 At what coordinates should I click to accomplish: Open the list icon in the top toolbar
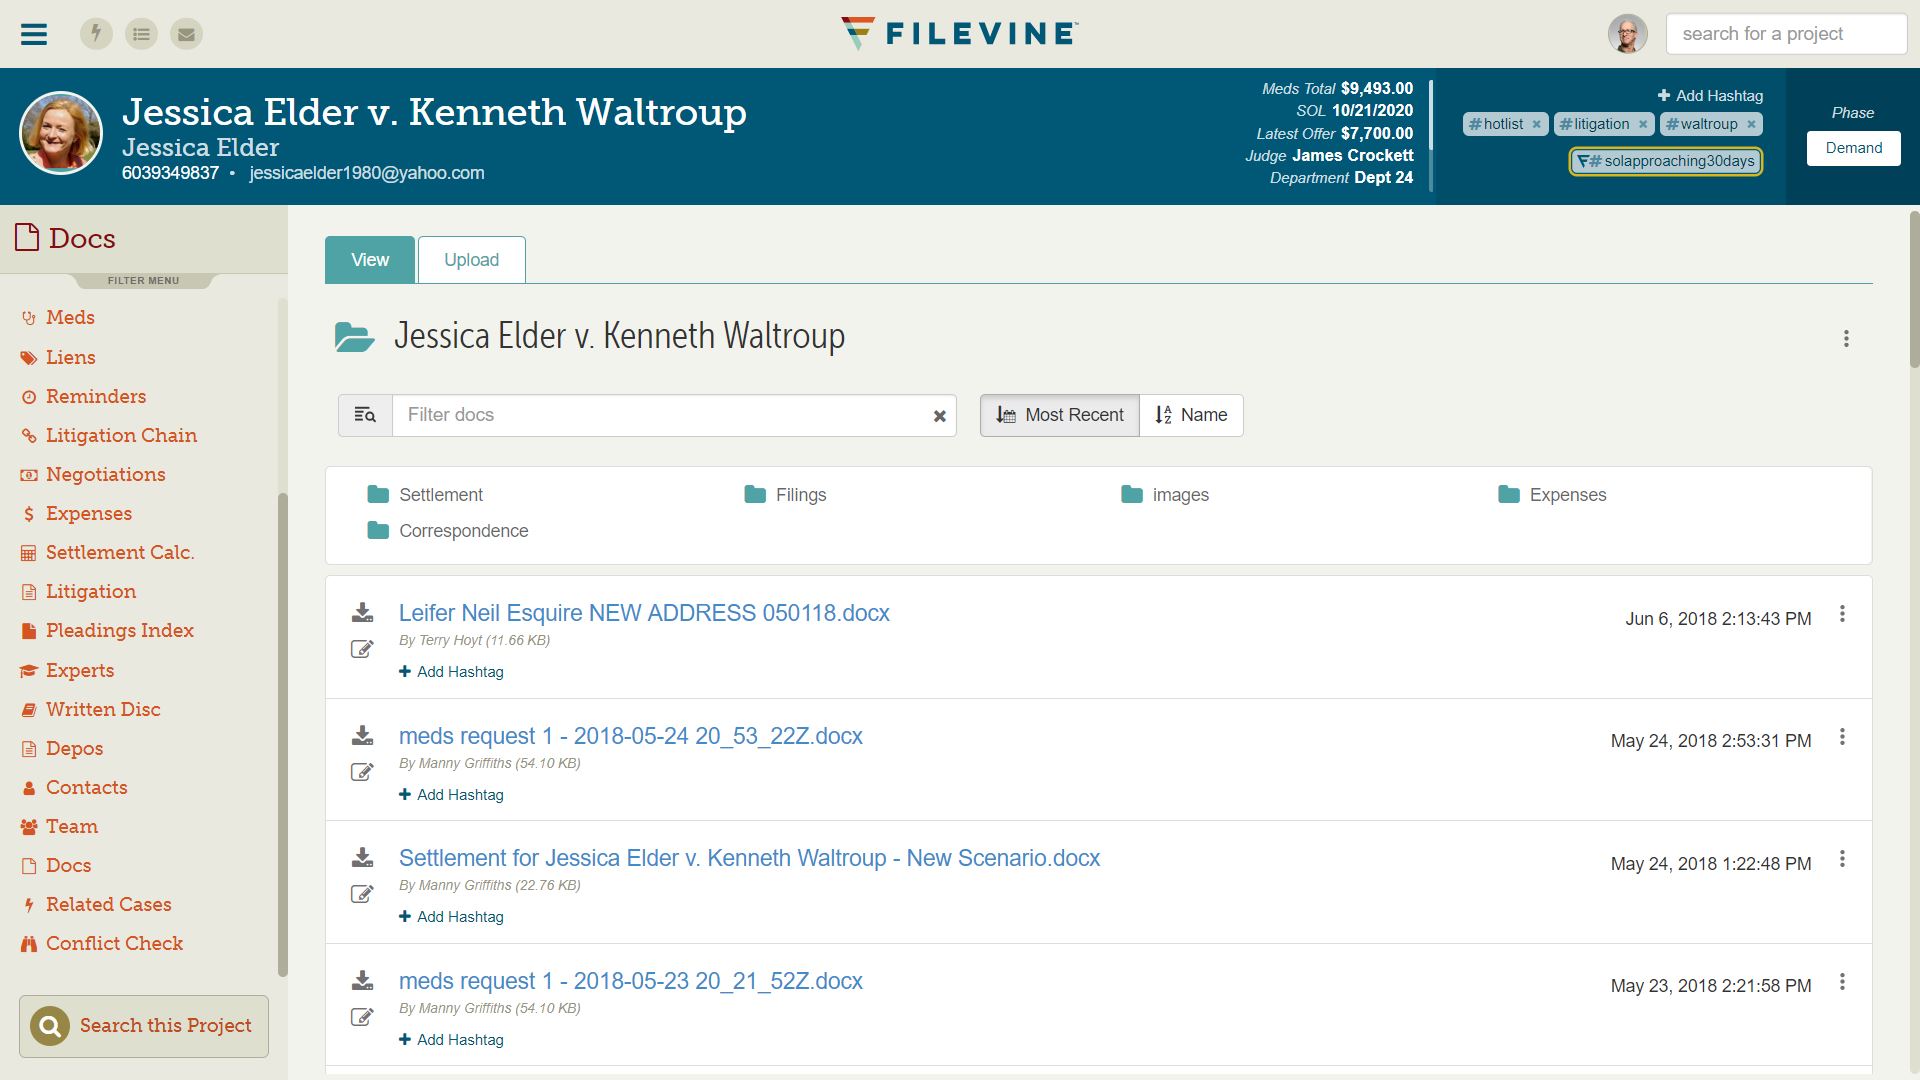tap(141, 33)
